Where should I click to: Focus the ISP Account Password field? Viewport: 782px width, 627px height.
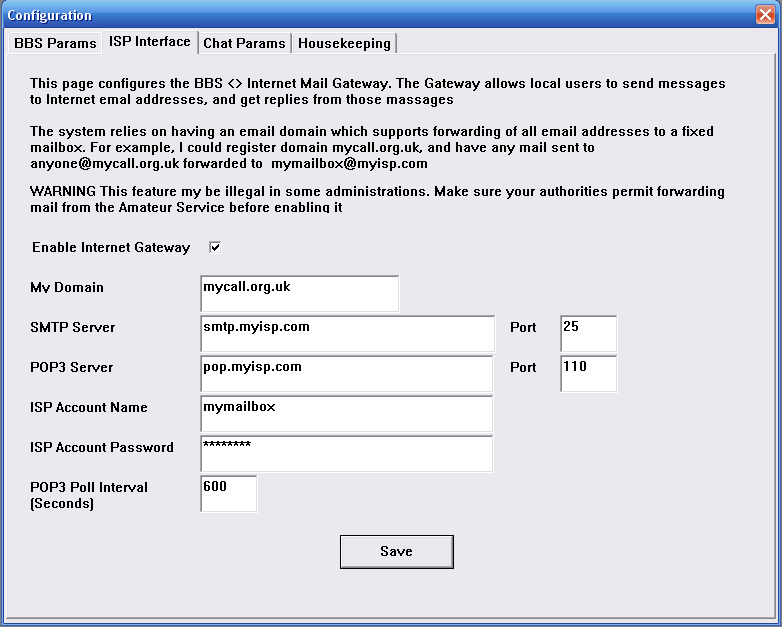coord(347,453)
